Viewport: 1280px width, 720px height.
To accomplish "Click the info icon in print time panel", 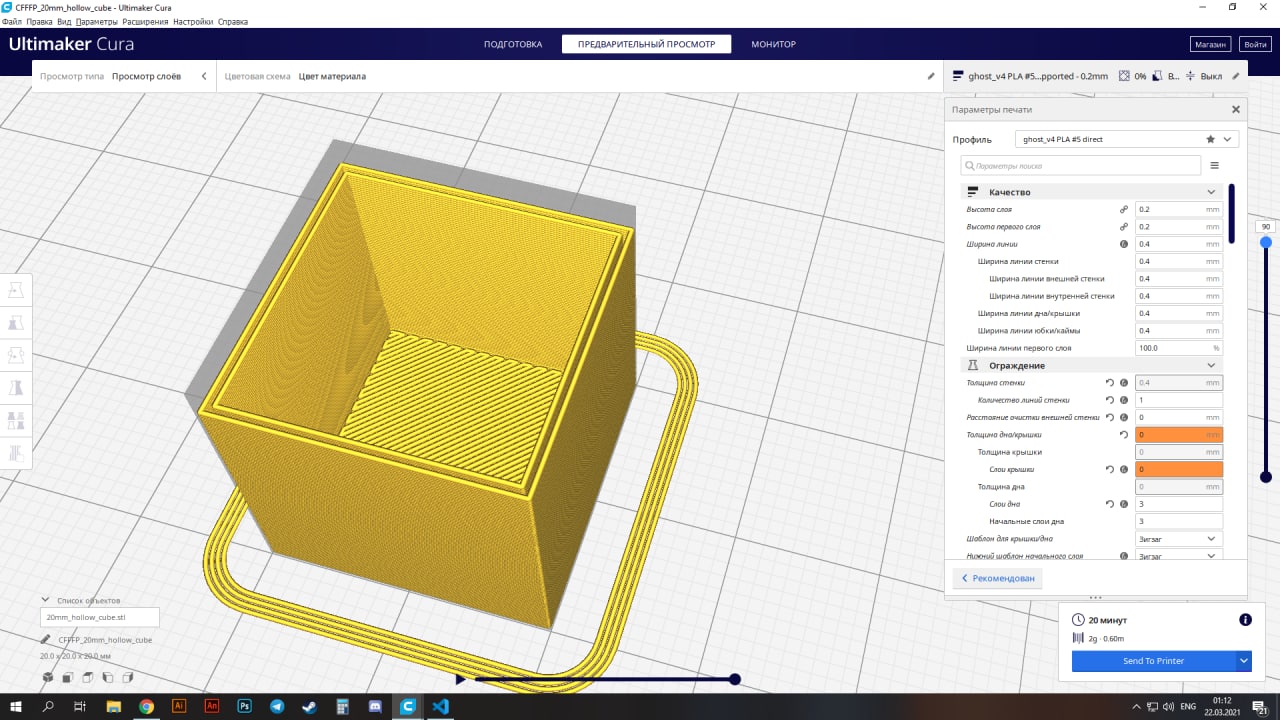I will click(x=1245, y=620).
